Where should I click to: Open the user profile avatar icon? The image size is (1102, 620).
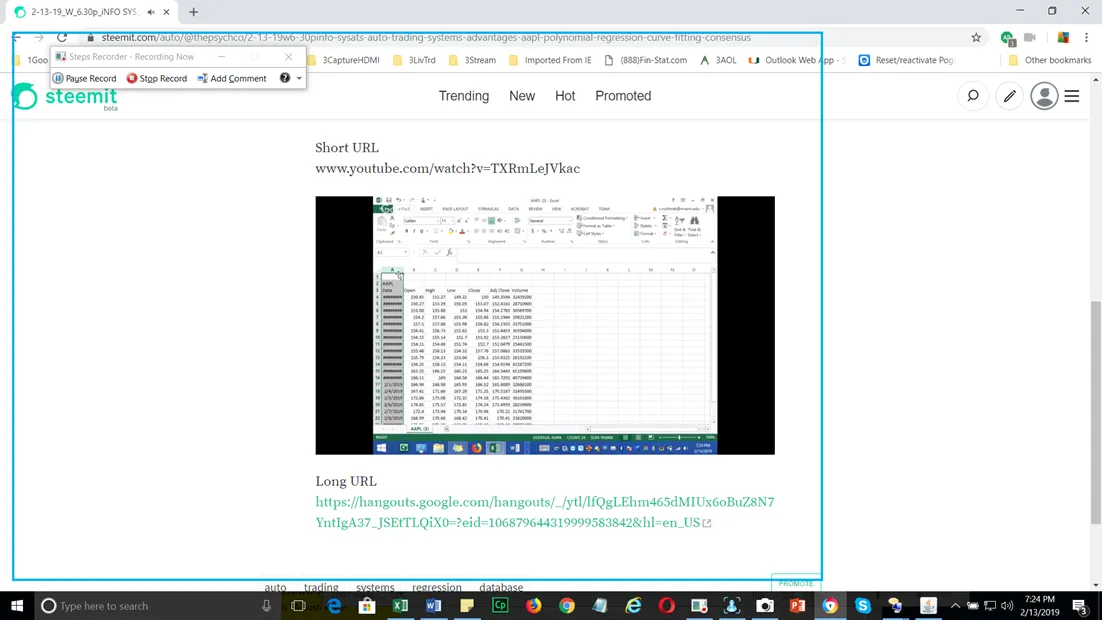pyautogui.click(x=1044, y=96)
